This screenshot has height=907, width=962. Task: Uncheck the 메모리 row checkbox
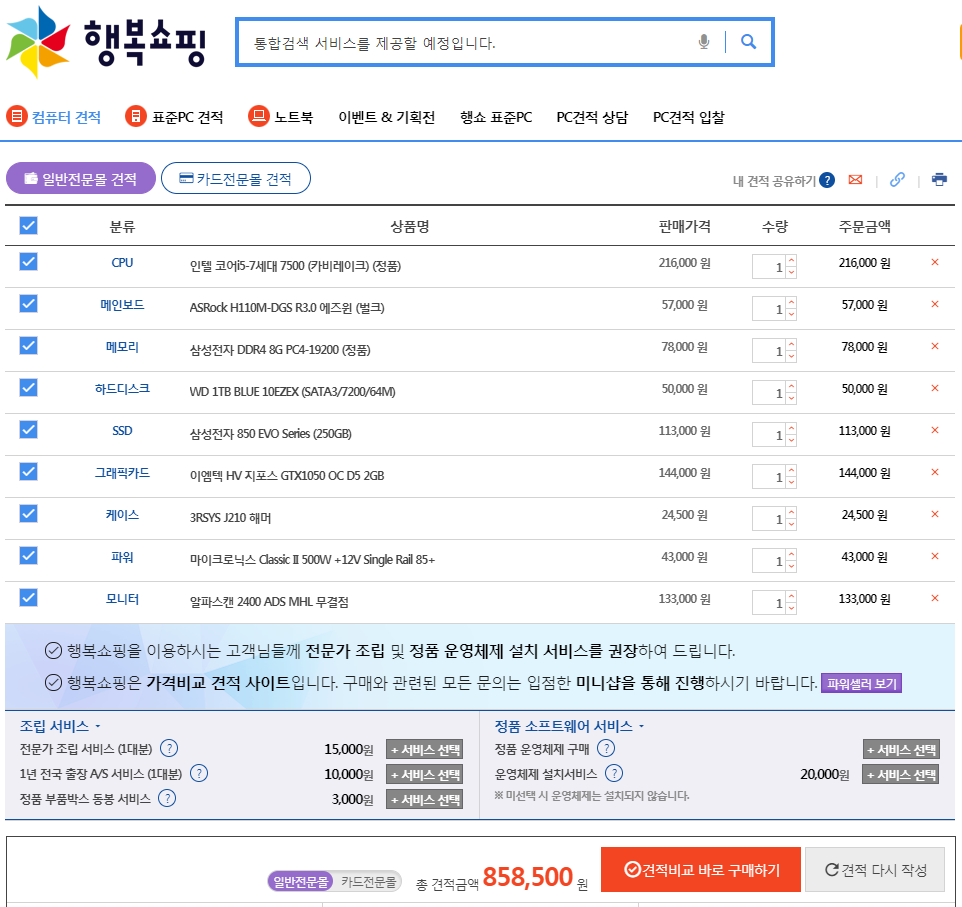click(x=28, y=346)
